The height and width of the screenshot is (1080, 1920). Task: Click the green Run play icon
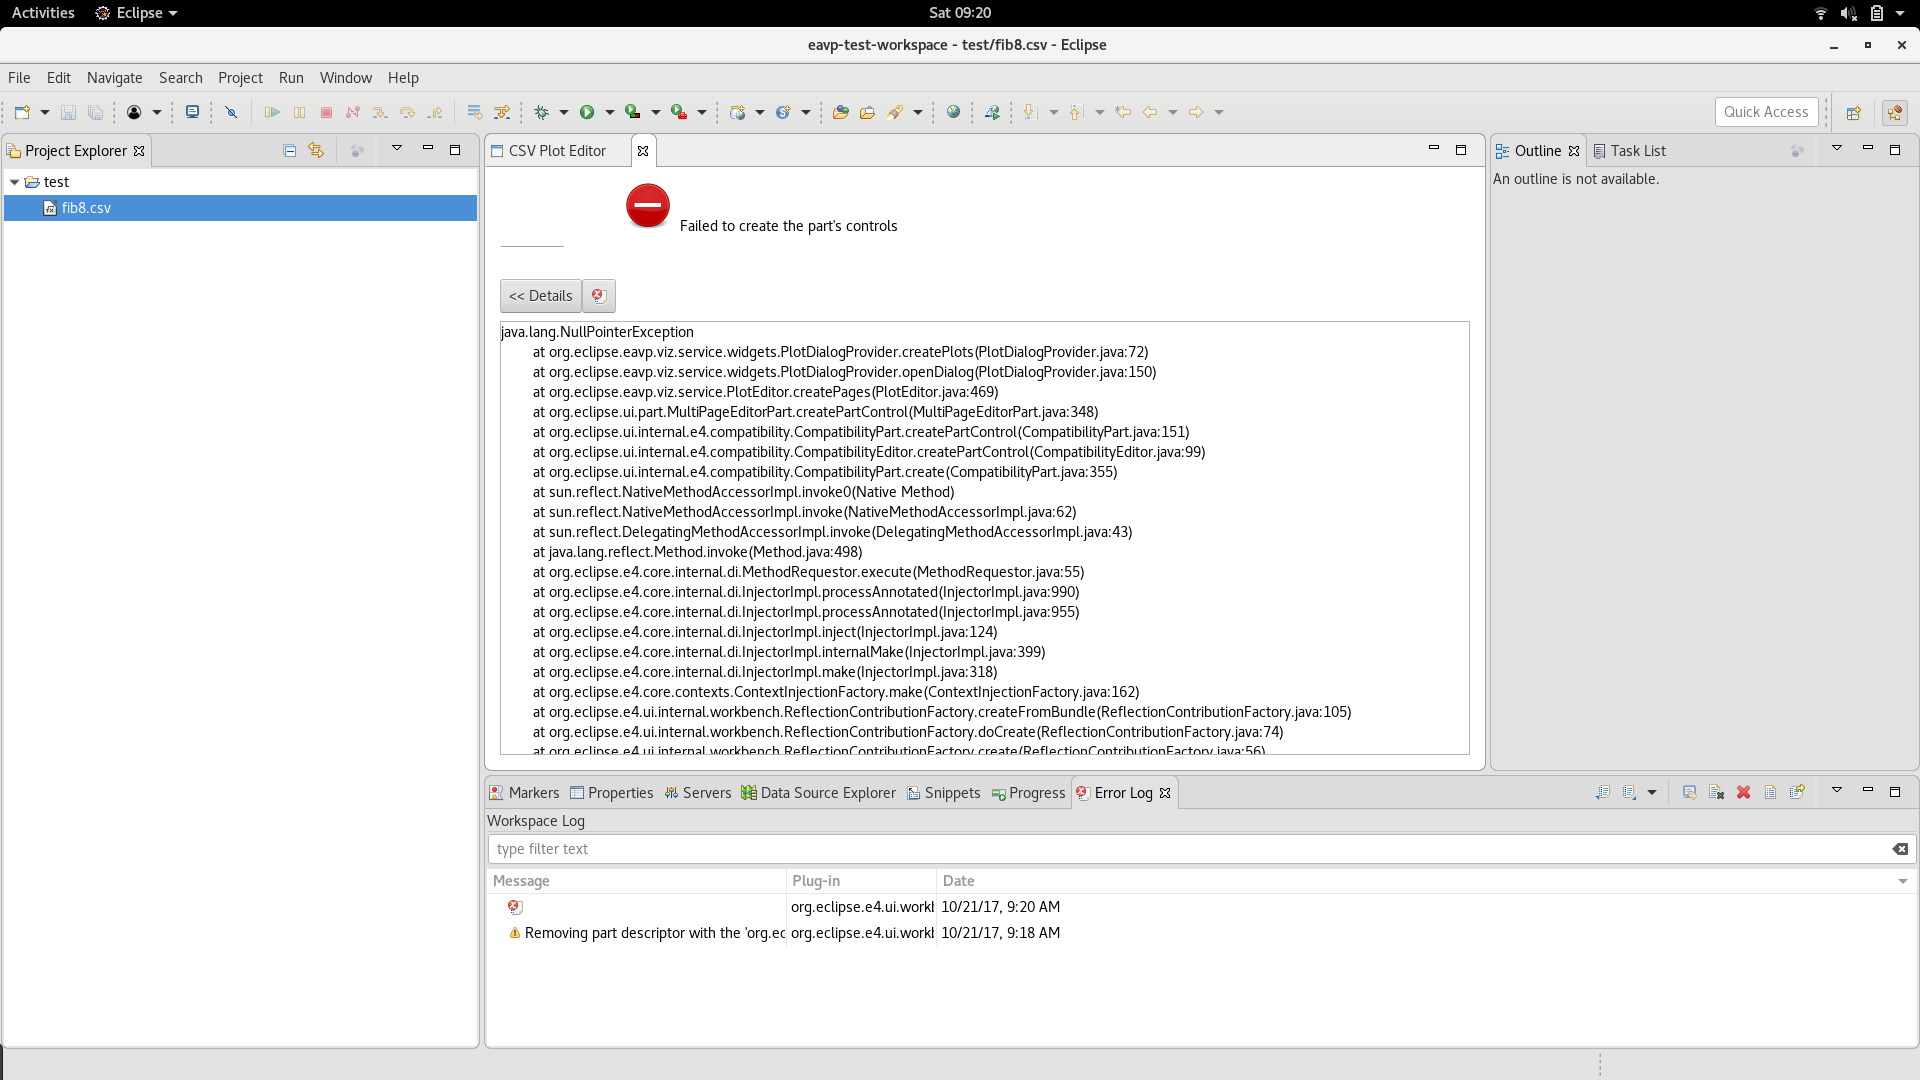pyautogui.click(x=587, y=112)
